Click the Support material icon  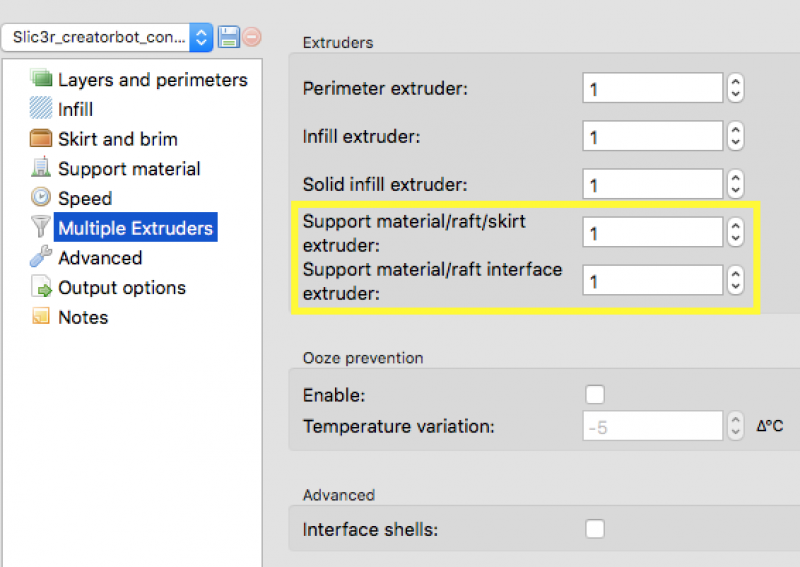(x=41, y=168)
